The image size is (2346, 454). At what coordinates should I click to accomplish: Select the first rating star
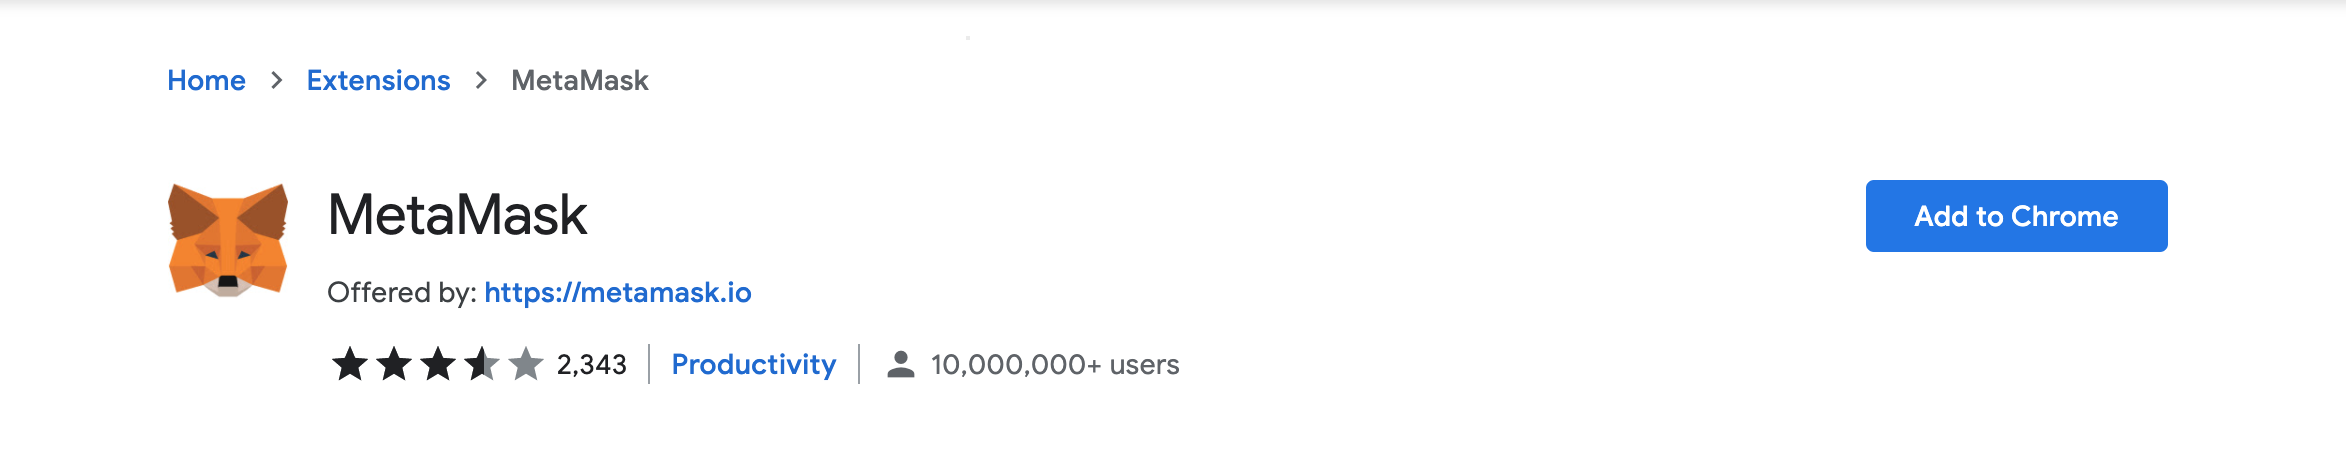(x=350, y=364)
